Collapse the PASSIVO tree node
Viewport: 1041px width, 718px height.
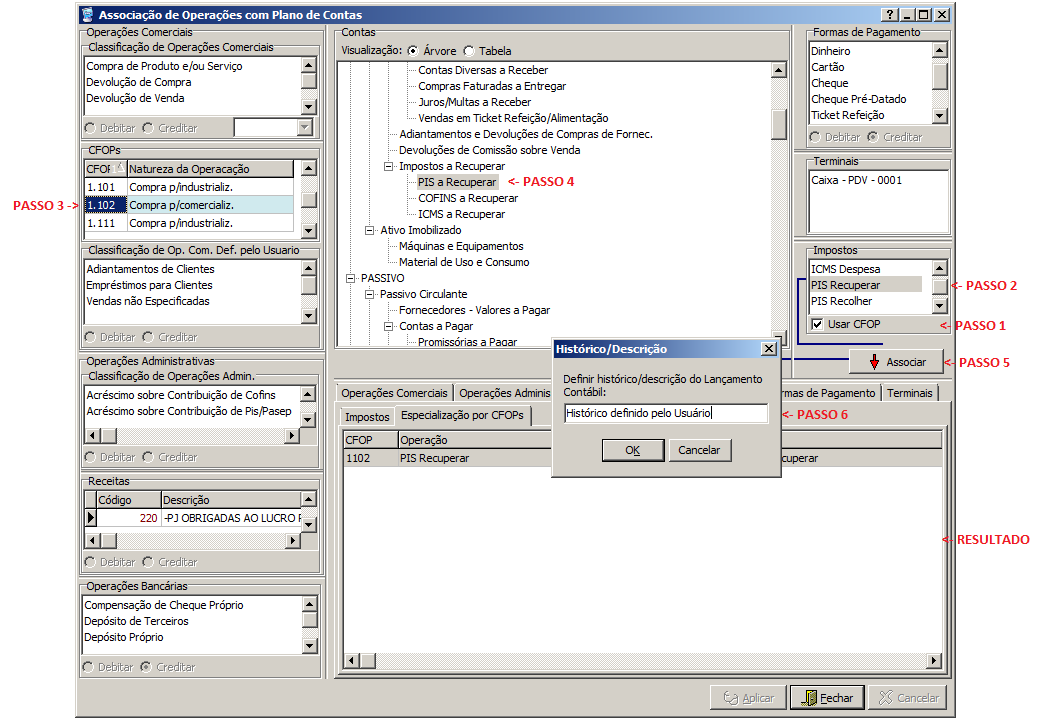351,278
